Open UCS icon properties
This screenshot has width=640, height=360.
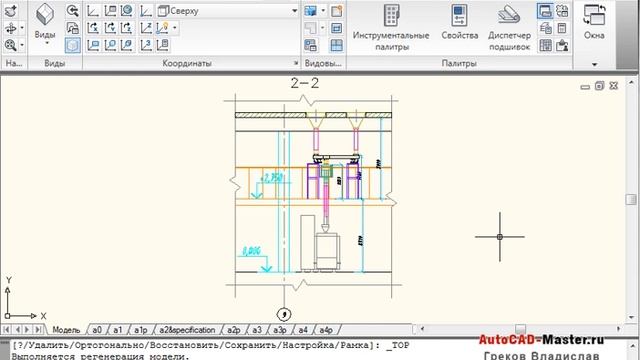pyautogui.click(x=163, y=45)
